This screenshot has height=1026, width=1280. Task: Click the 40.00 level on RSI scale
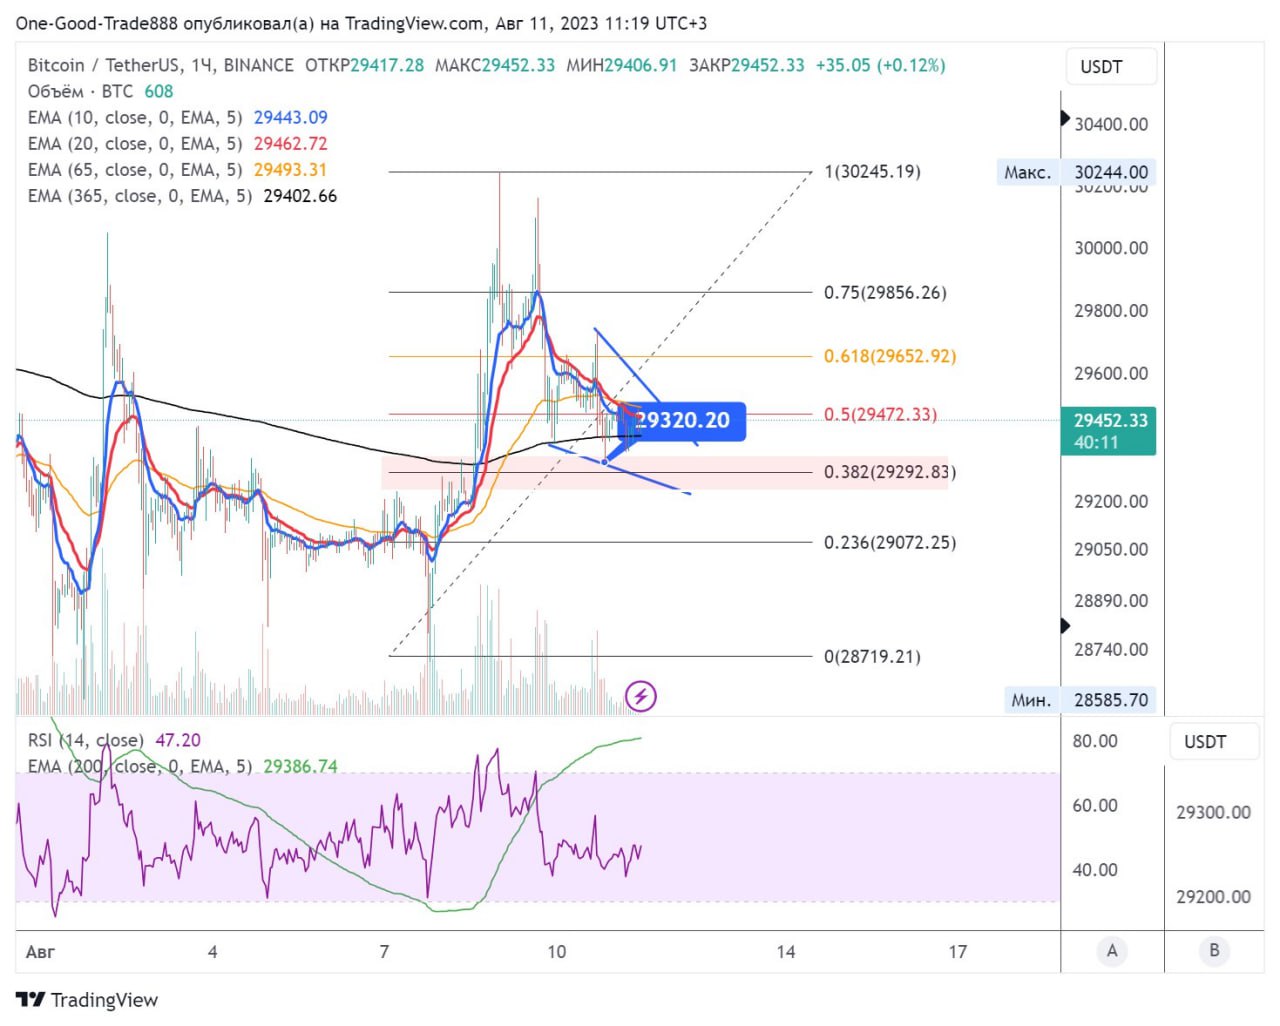[1095, 870]
